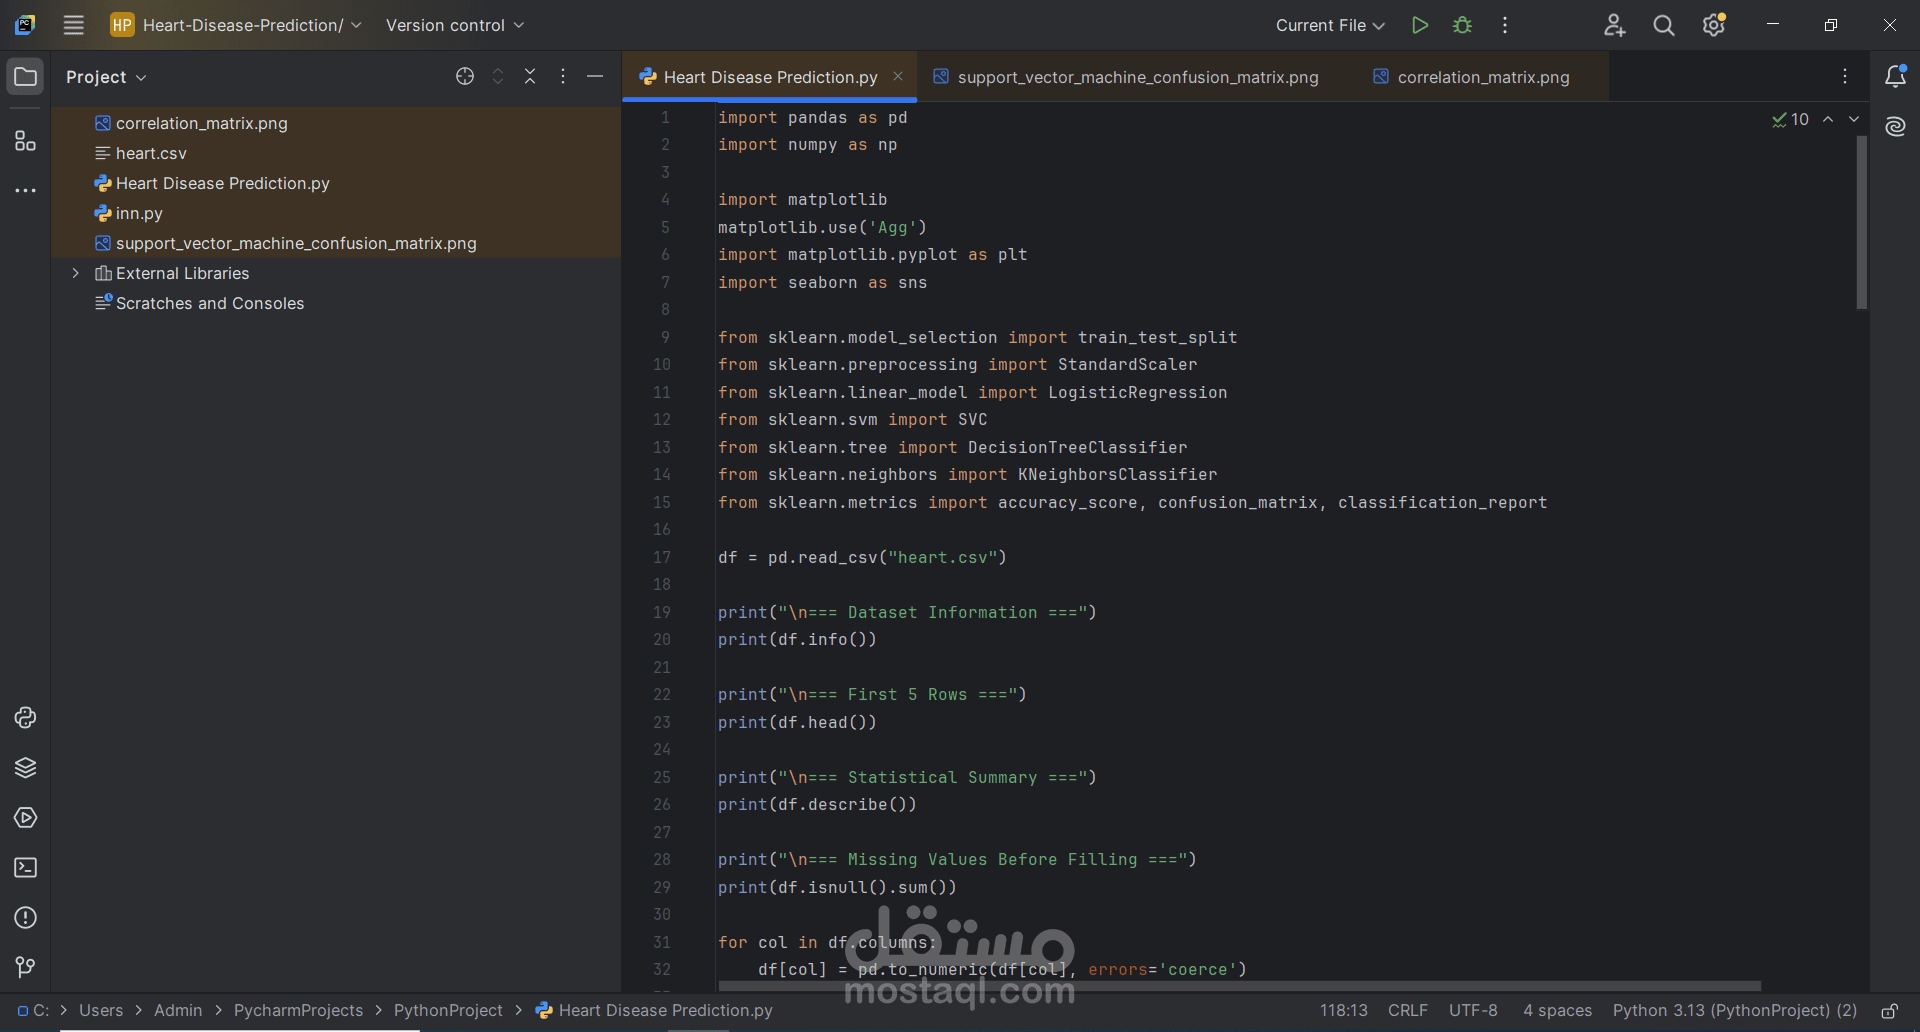Screen dimensions: 1920x1032
Task: Open editor tabs options menu
Action: click(1845, 76)
